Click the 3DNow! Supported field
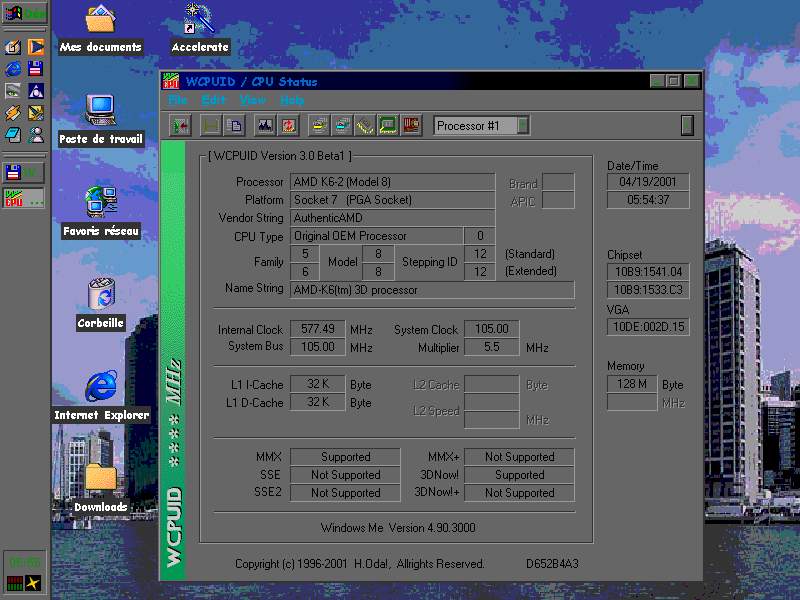 point(519,474)
